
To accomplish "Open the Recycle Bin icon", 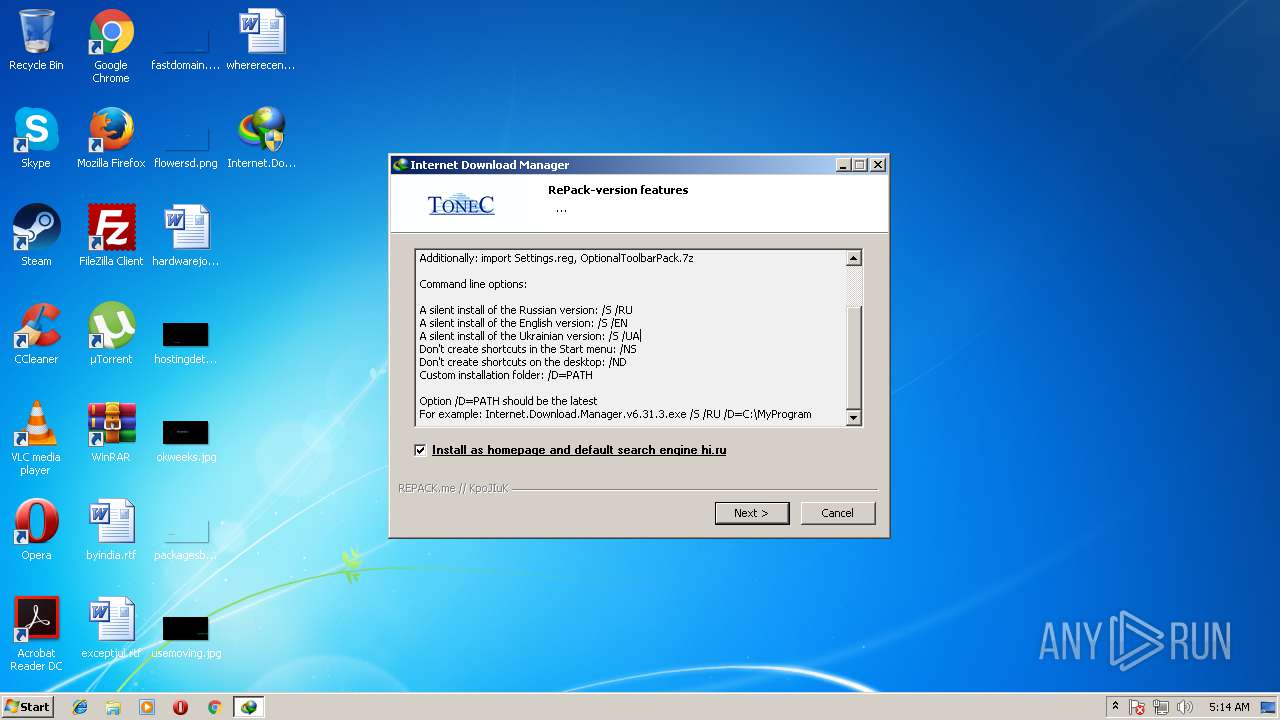I will click(36, 41).
